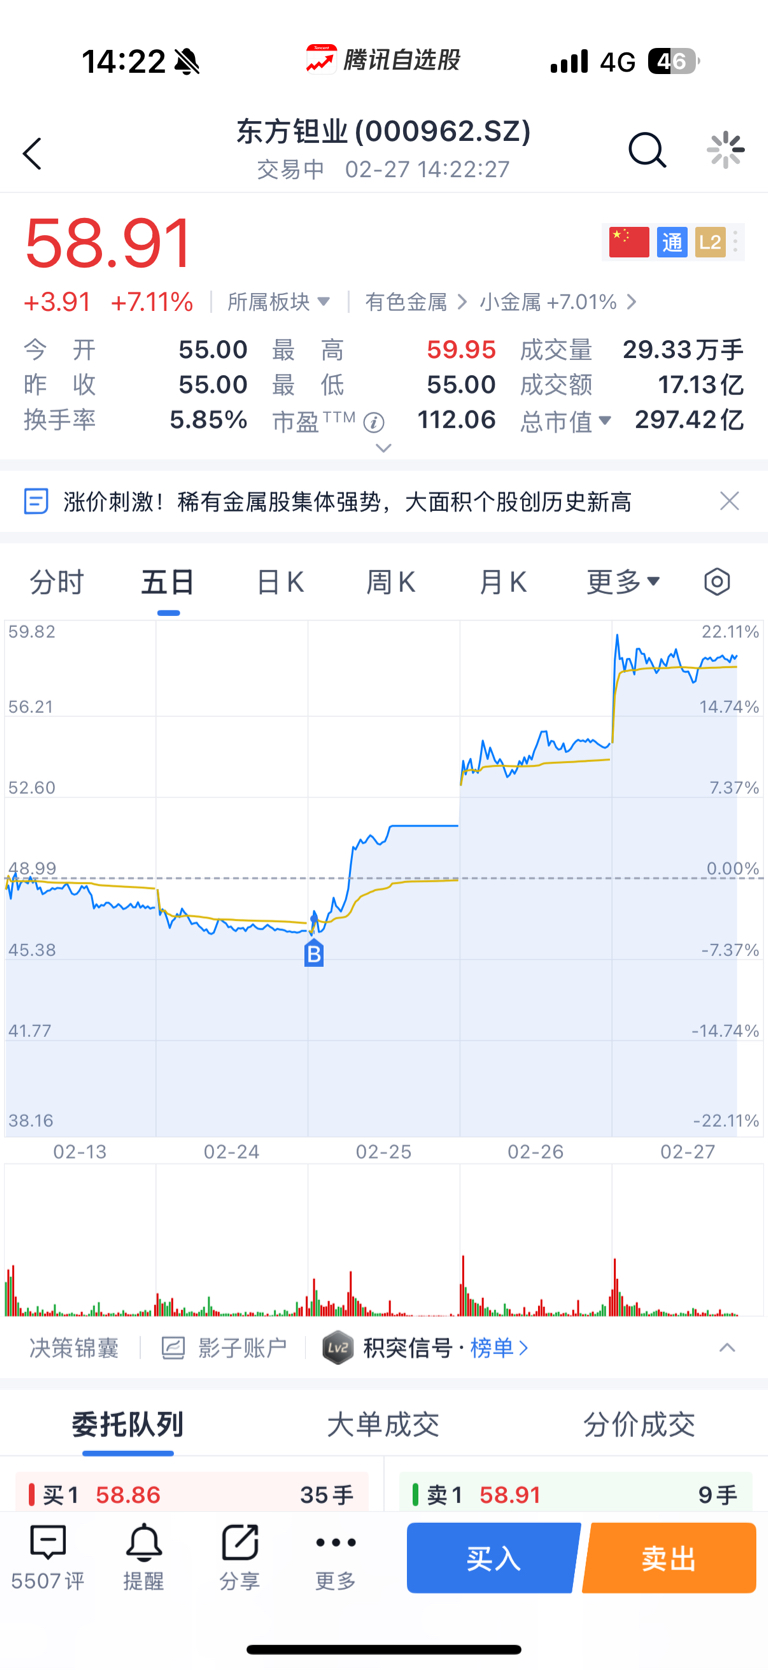The width and height of the screenshot is (768, 1670).
Task: Select the 大单成交 tab
Action: [383, 1424]
